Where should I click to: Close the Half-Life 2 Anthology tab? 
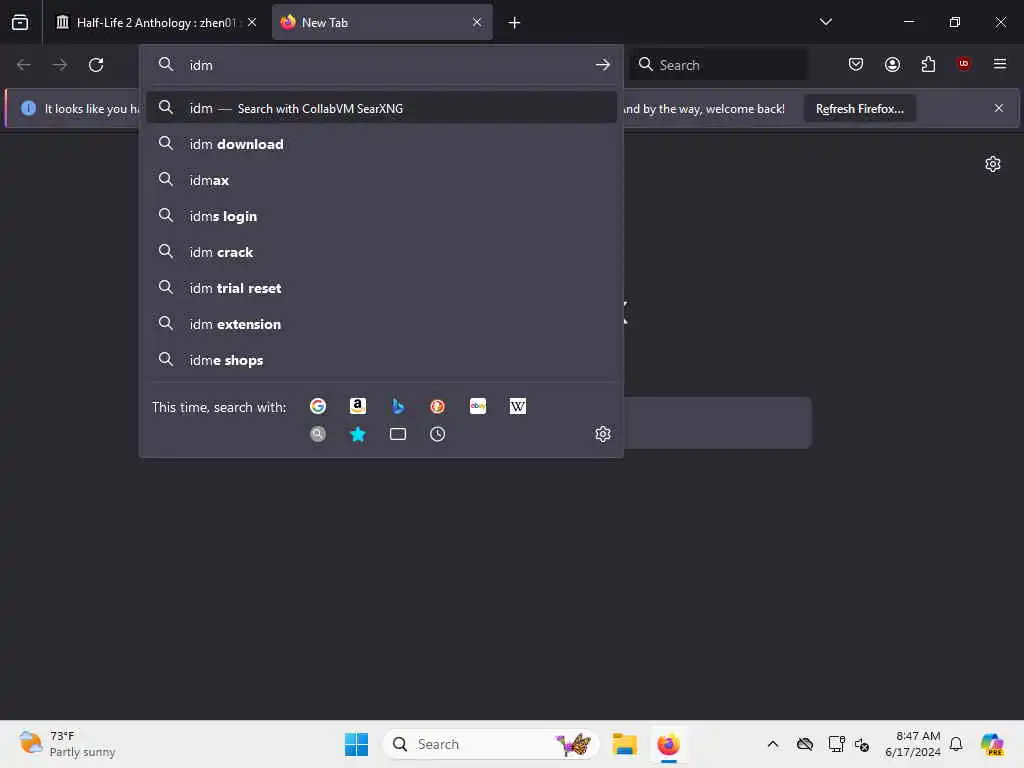pos(252,22)
